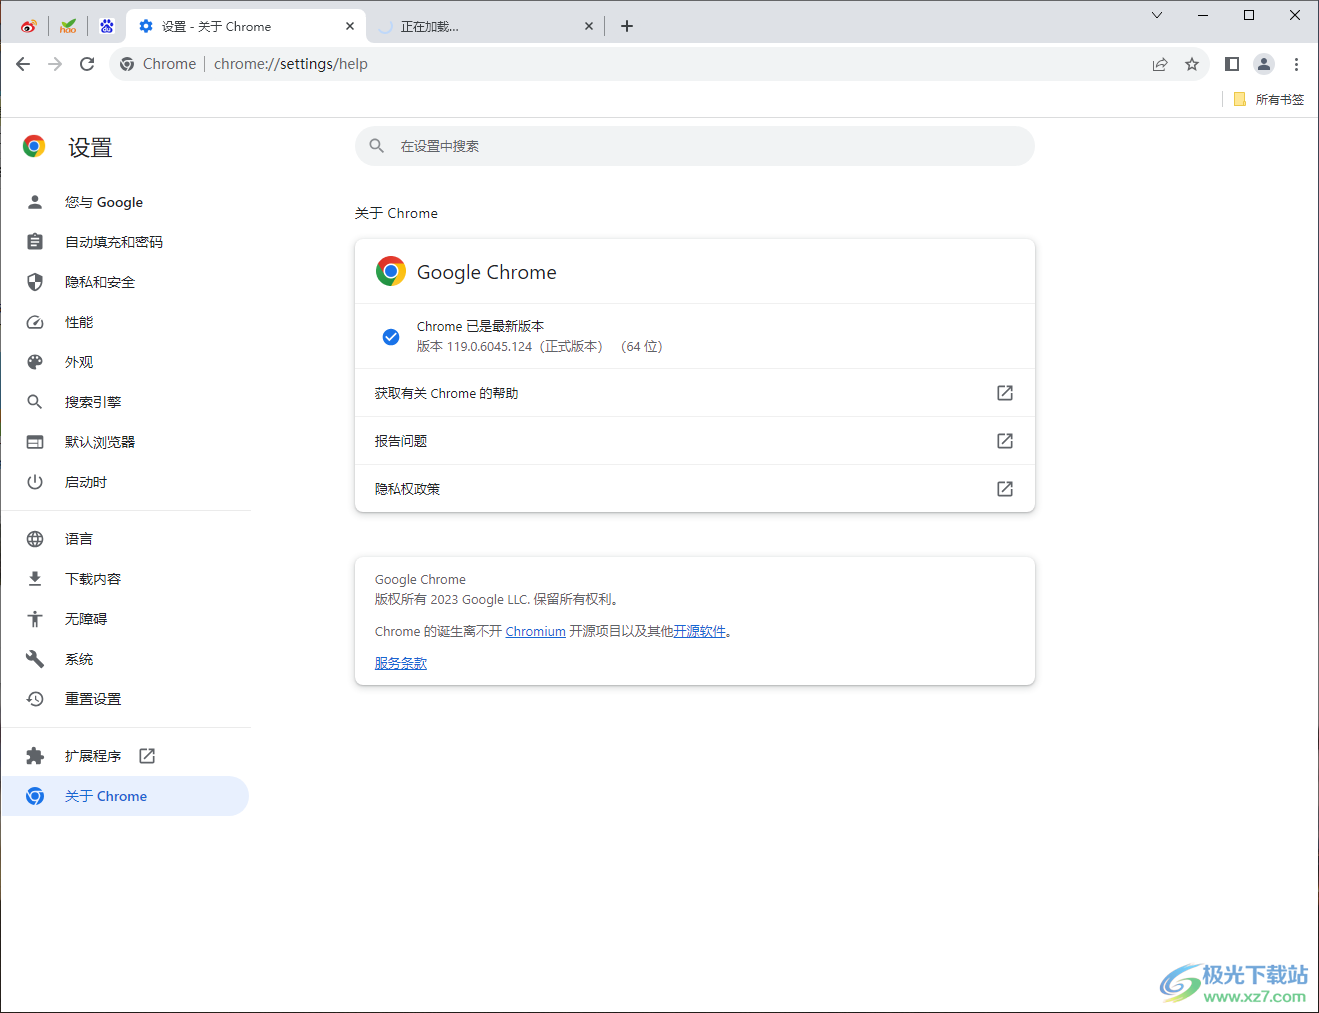Click the 默认浏览器 window icon
1319x1013 pixels.
35,442
